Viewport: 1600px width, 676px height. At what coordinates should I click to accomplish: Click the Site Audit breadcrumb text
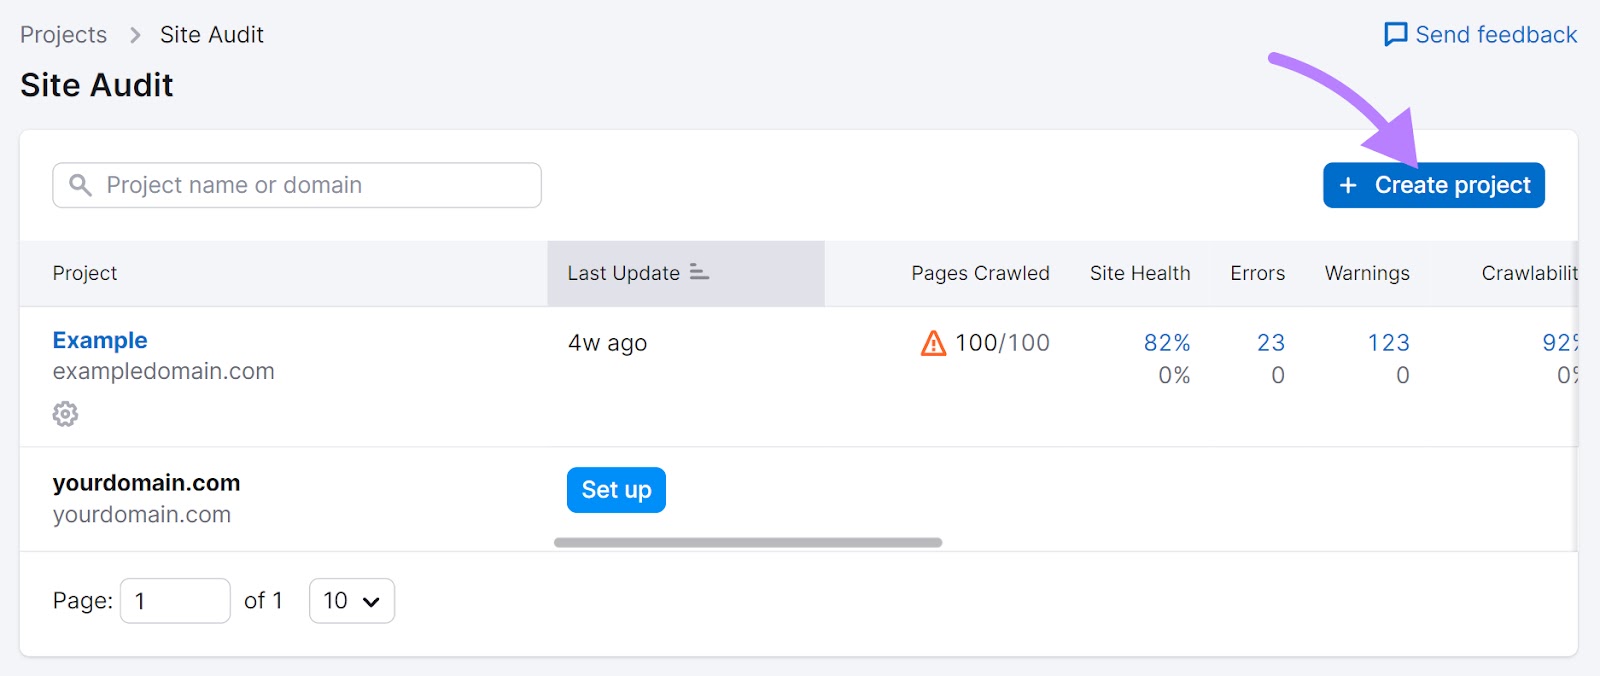tap(212, 35)
